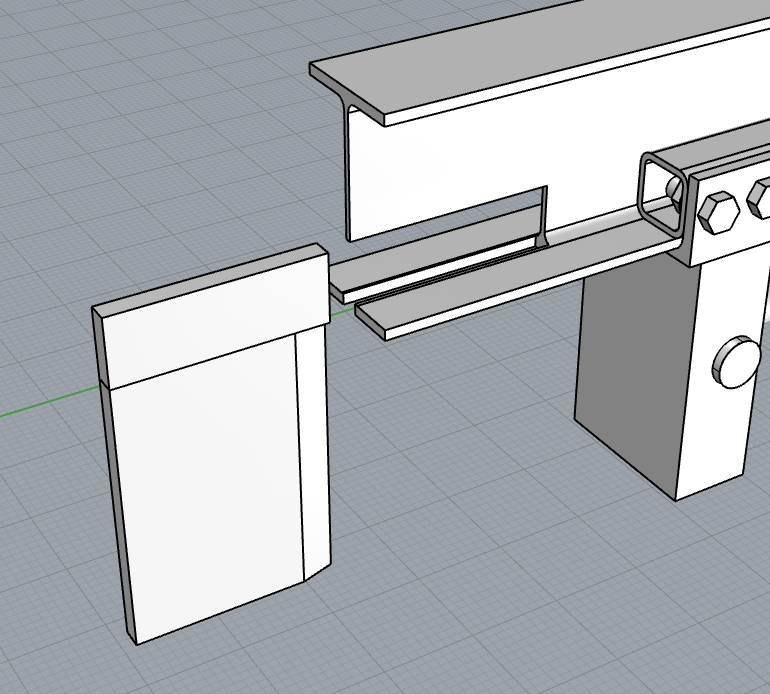Pick the chamfered bottom corner of the left plate

tap(316, 574)
